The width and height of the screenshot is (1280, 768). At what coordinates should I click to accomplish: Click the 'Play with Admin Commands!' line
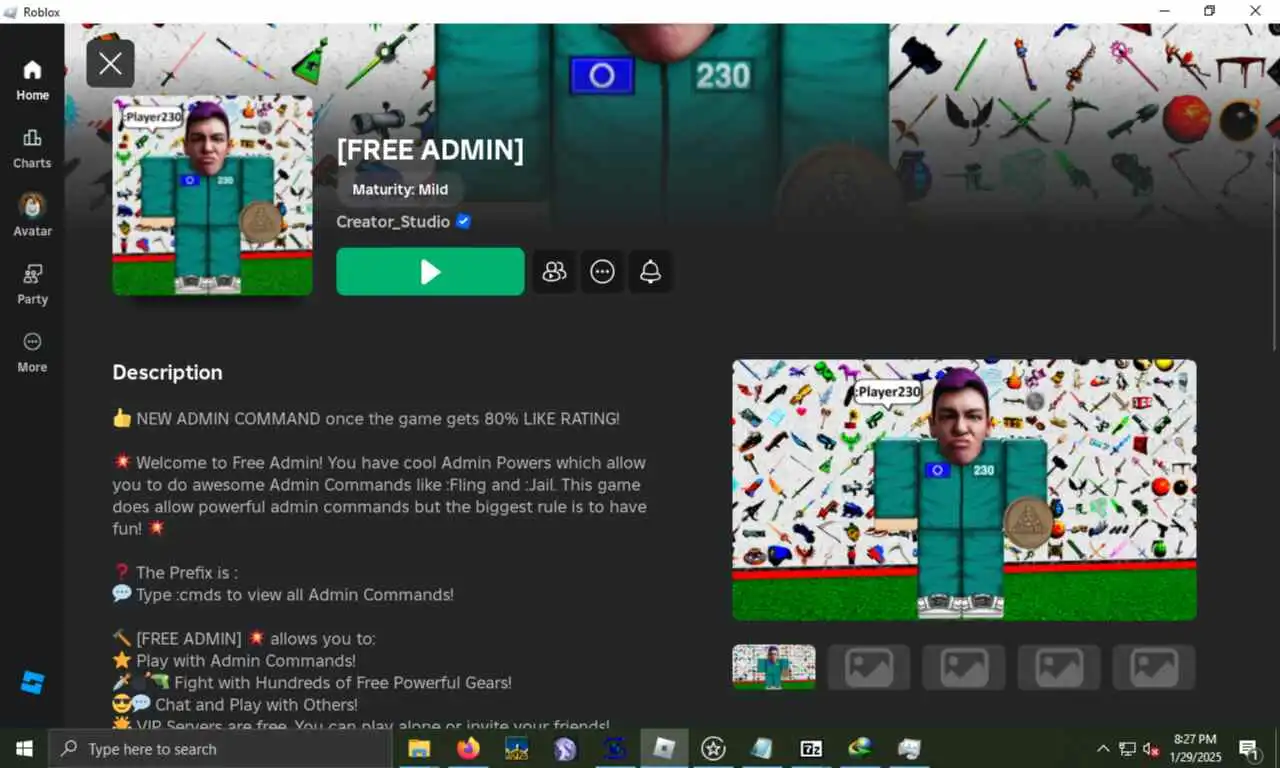click(234, 660)
